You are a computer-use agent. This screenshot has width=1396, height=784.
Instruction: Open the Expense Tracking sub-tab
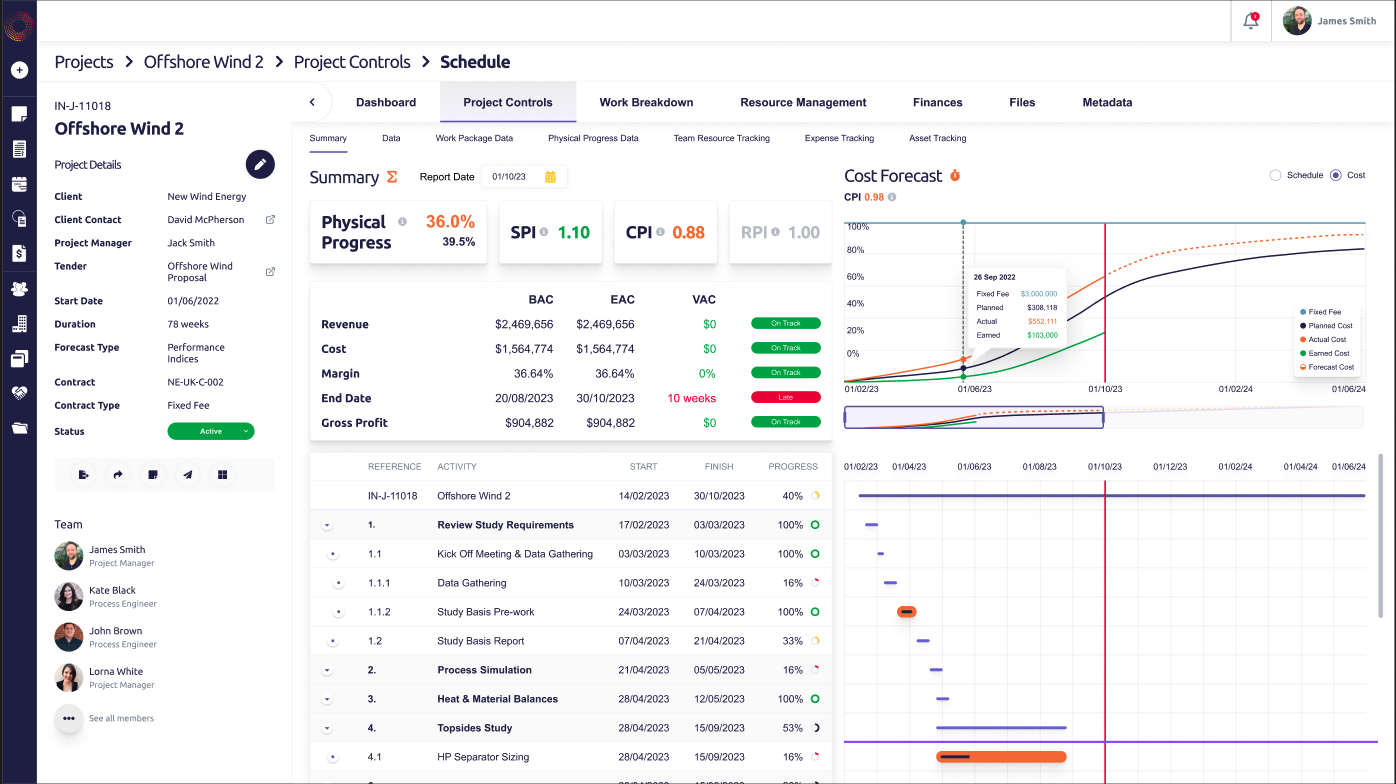839,138
